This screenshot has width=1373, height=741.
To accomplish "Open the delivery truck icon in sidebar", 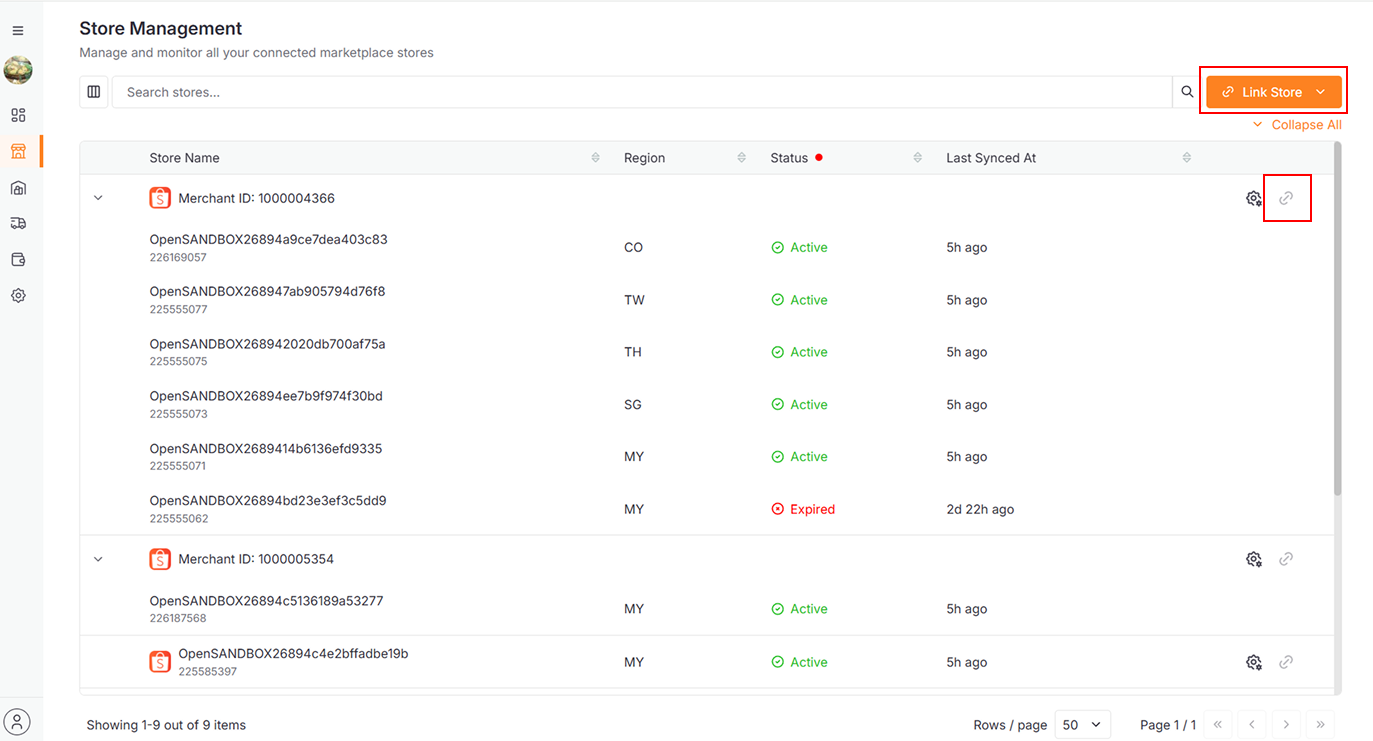I will [x=18, y=224].
